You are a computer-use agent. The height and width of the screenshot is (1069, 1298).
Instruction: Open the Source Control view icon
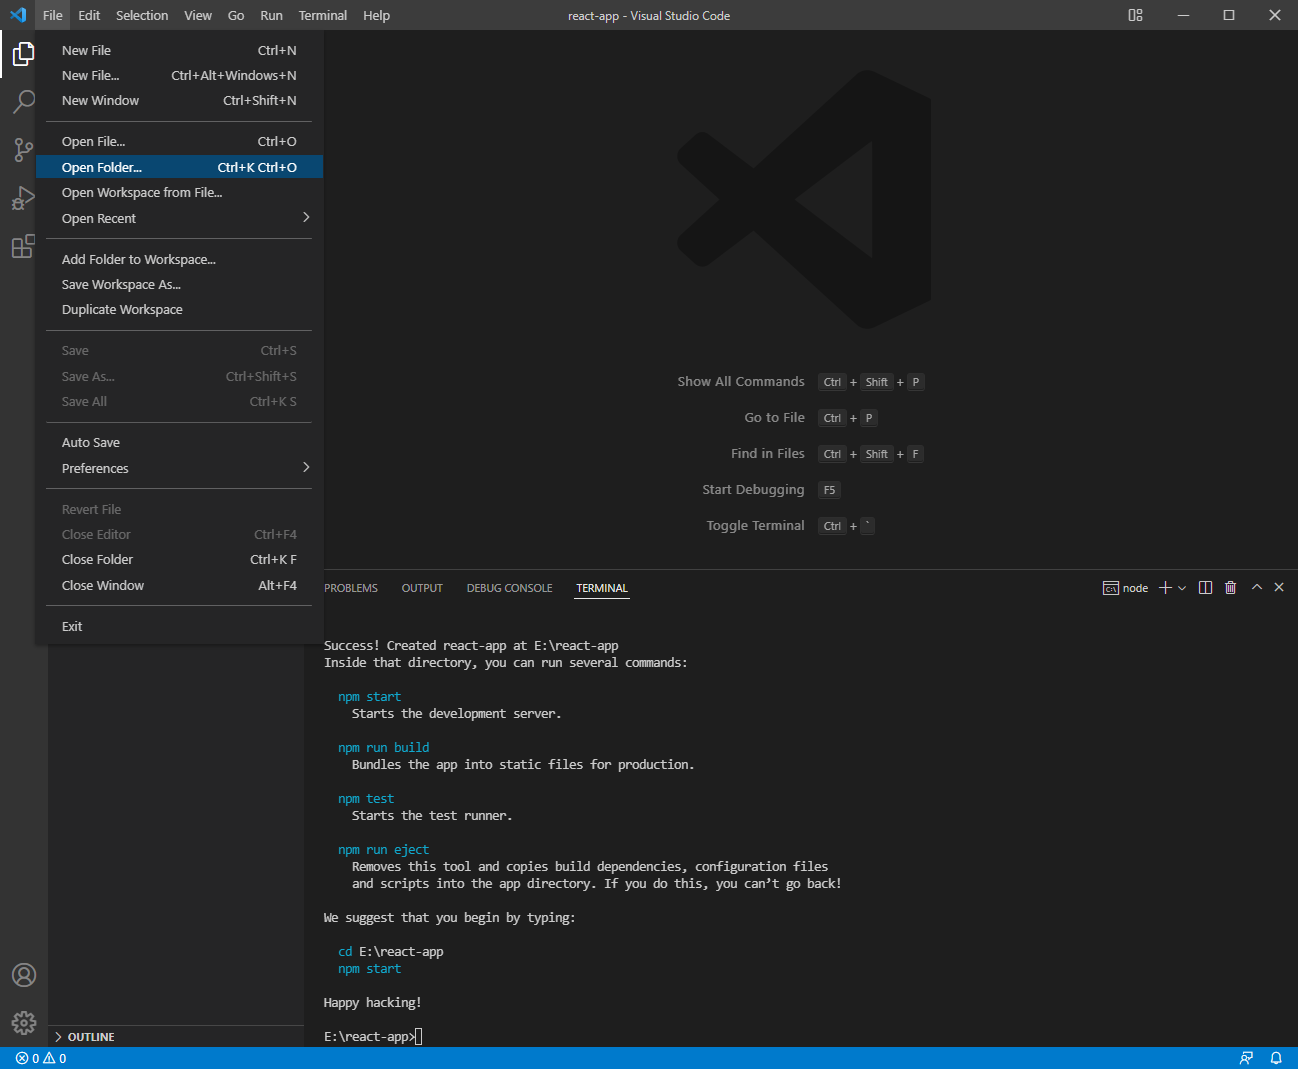coord(23,150)
